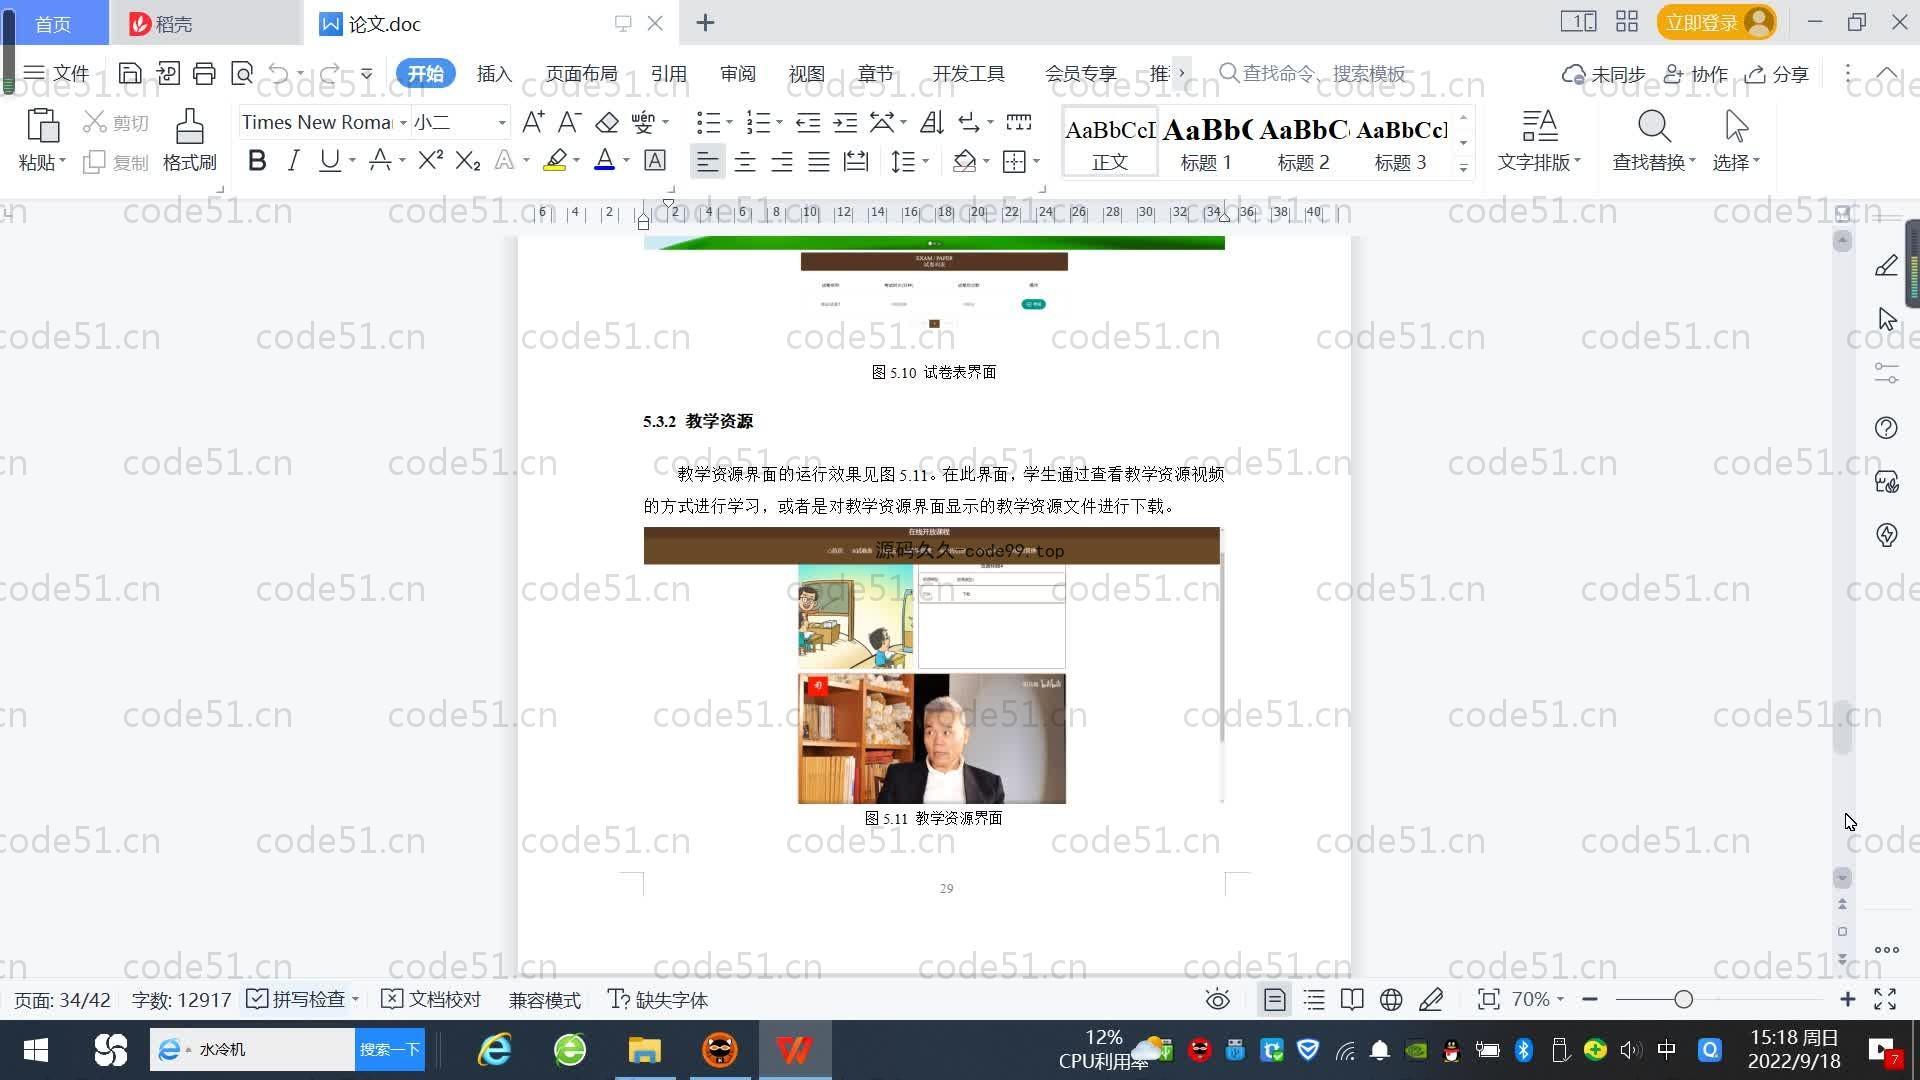
Task: Click the print icon in quick toolbar
Action: click(204, 73)
